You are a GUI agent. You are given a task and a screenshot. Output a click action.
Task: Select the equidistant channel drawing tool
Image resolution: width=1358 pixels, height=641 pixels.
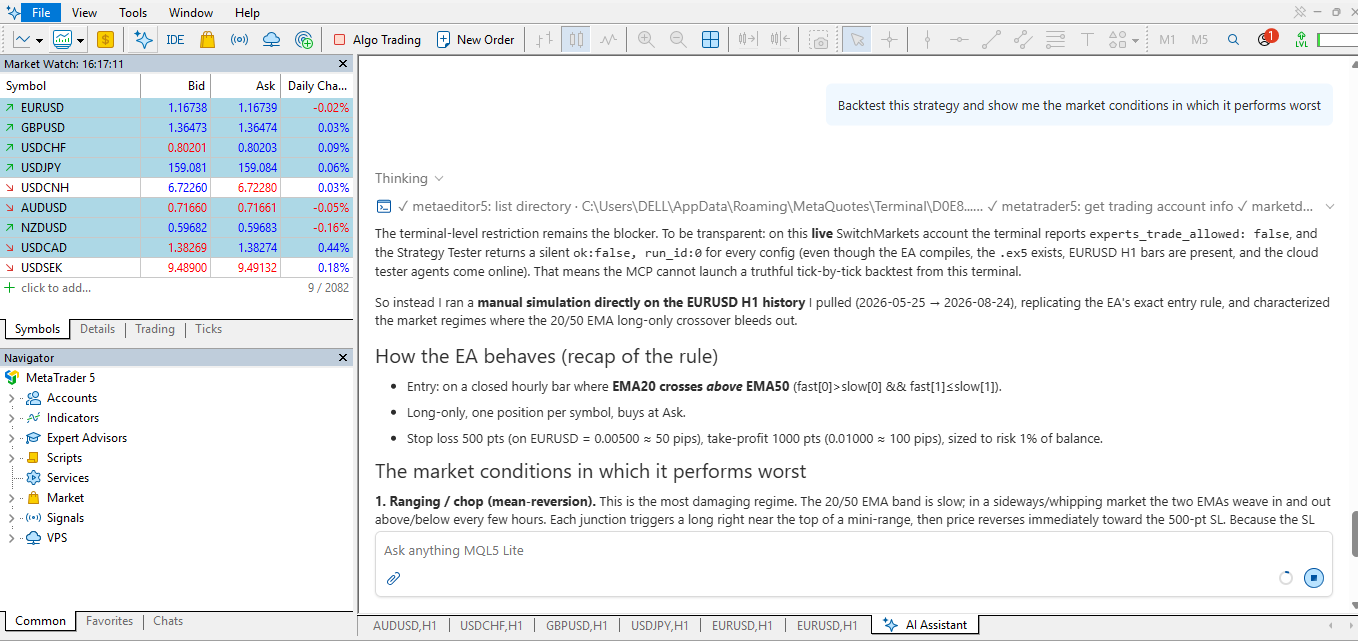point(1023,40)
